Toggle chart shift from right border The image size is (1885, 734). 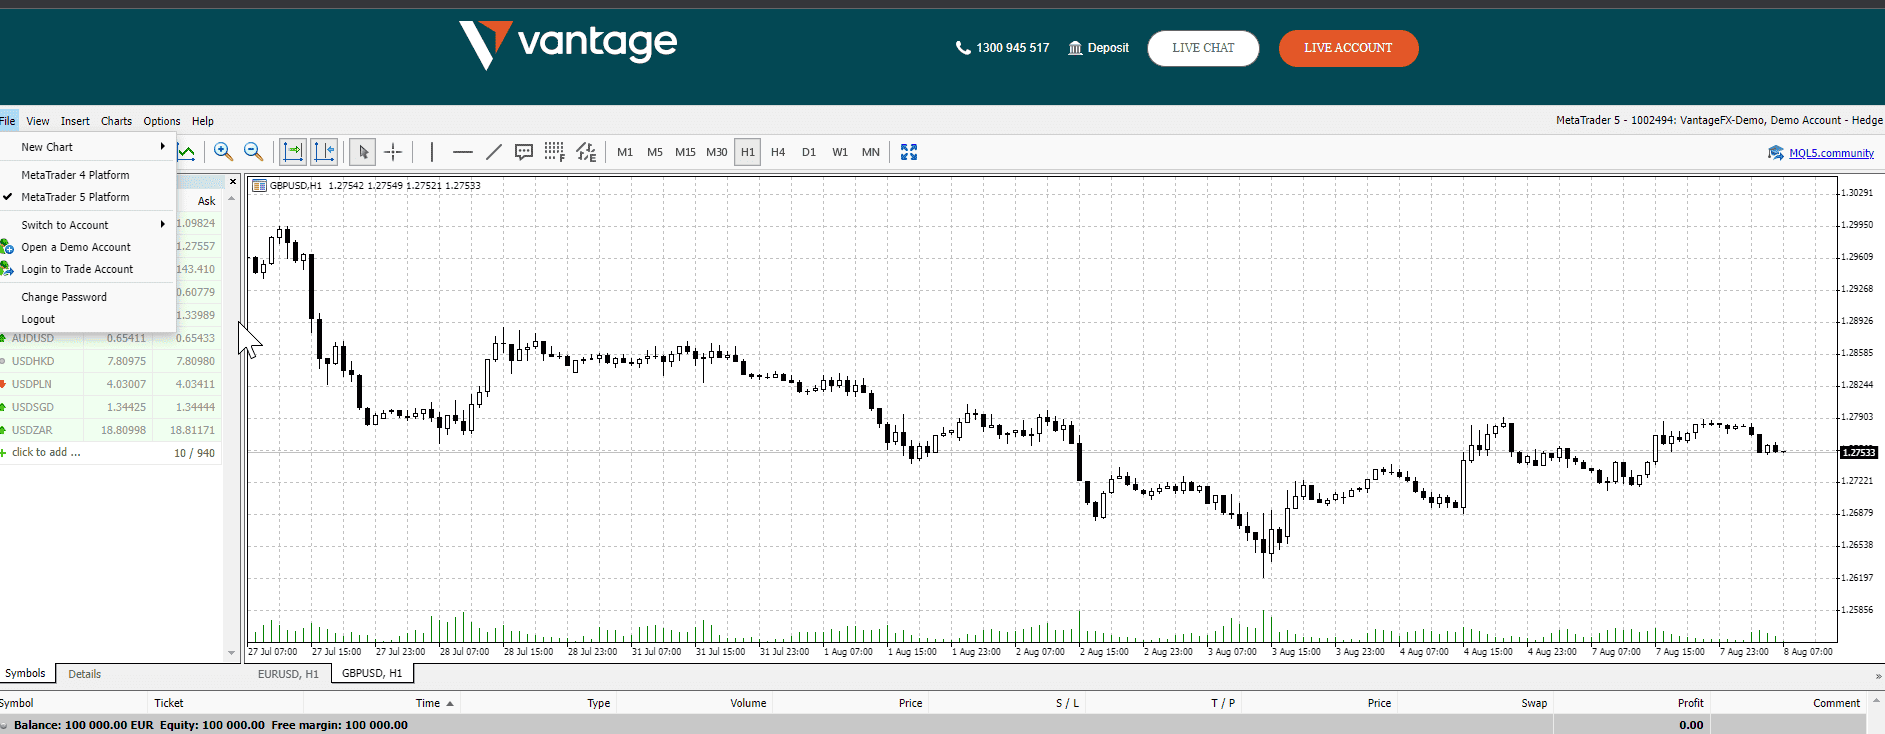324,152
